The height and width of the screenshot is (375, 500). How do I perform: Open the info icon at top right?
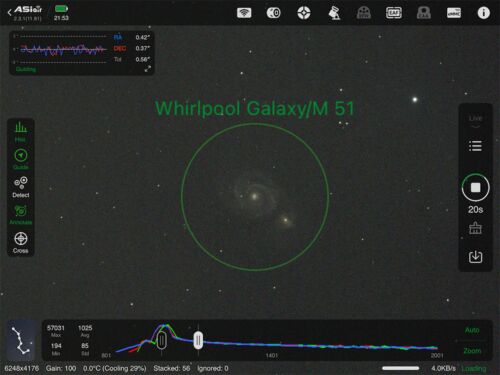(x=483, y=13)
